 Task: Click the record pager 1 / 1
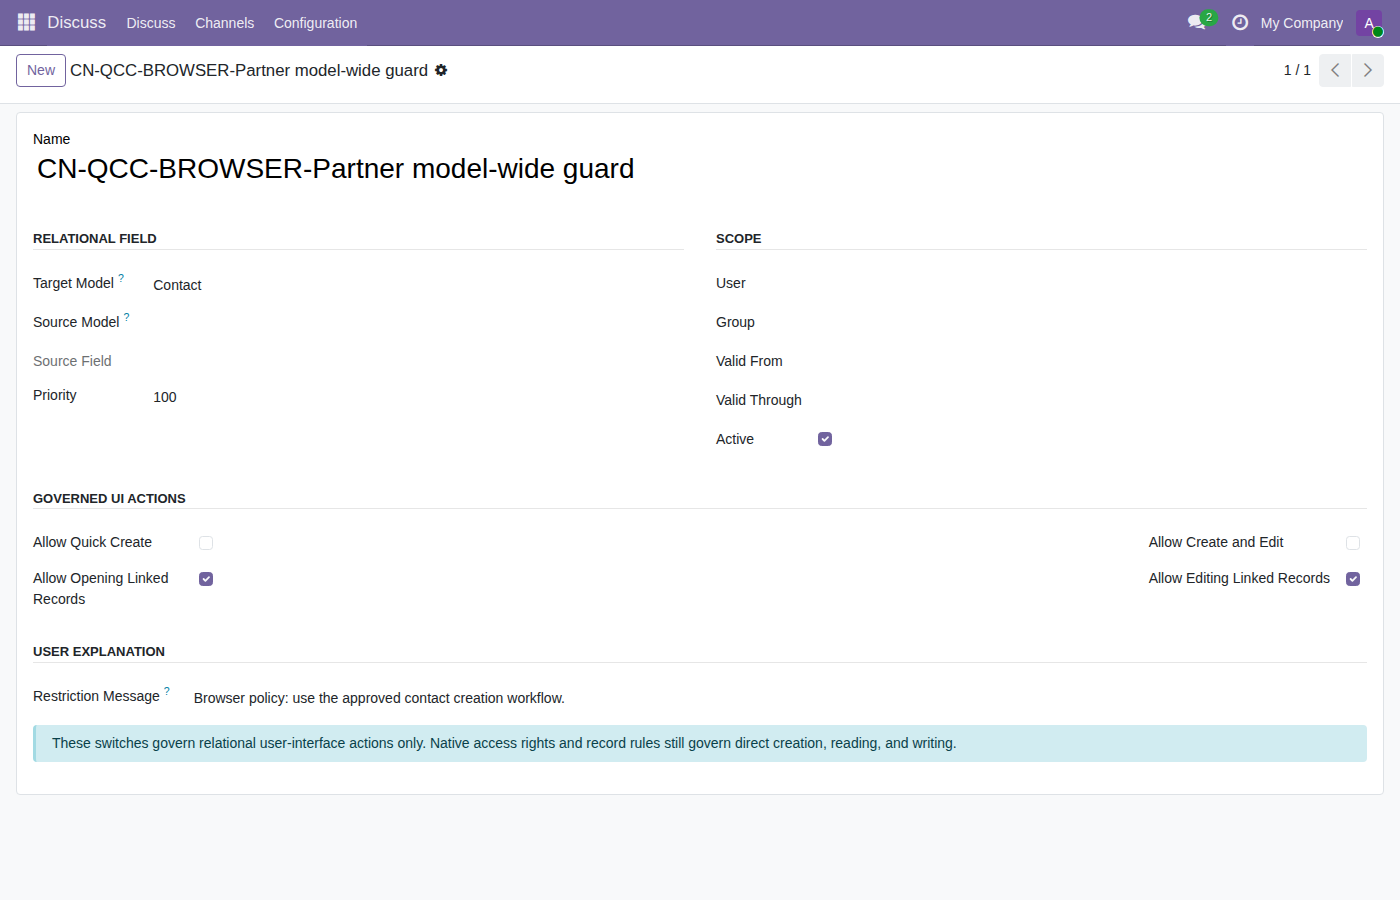pyautogui.click(x=1297, y=70)
